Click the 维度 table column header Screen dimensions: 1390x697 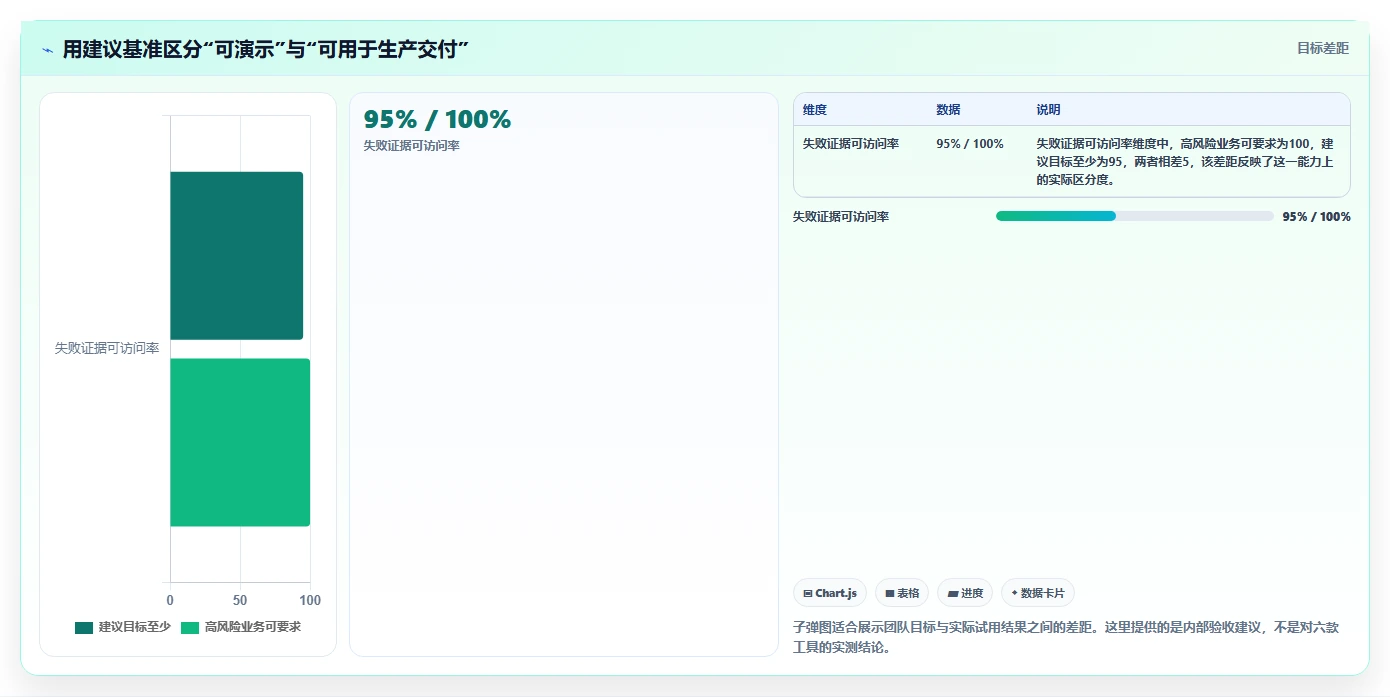[815, 110]
